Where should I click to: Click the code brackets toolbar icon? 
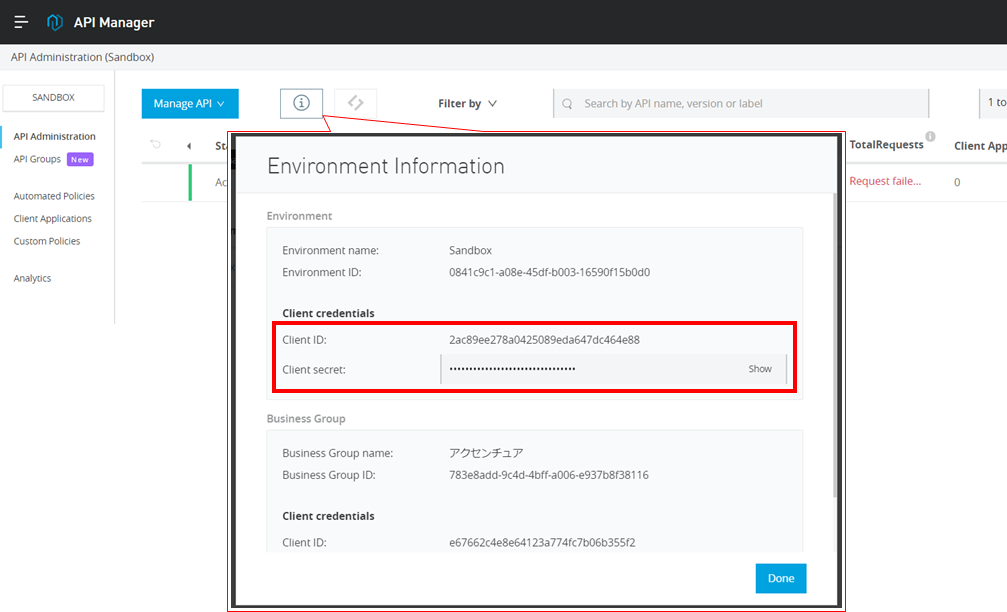click(355, 103)
